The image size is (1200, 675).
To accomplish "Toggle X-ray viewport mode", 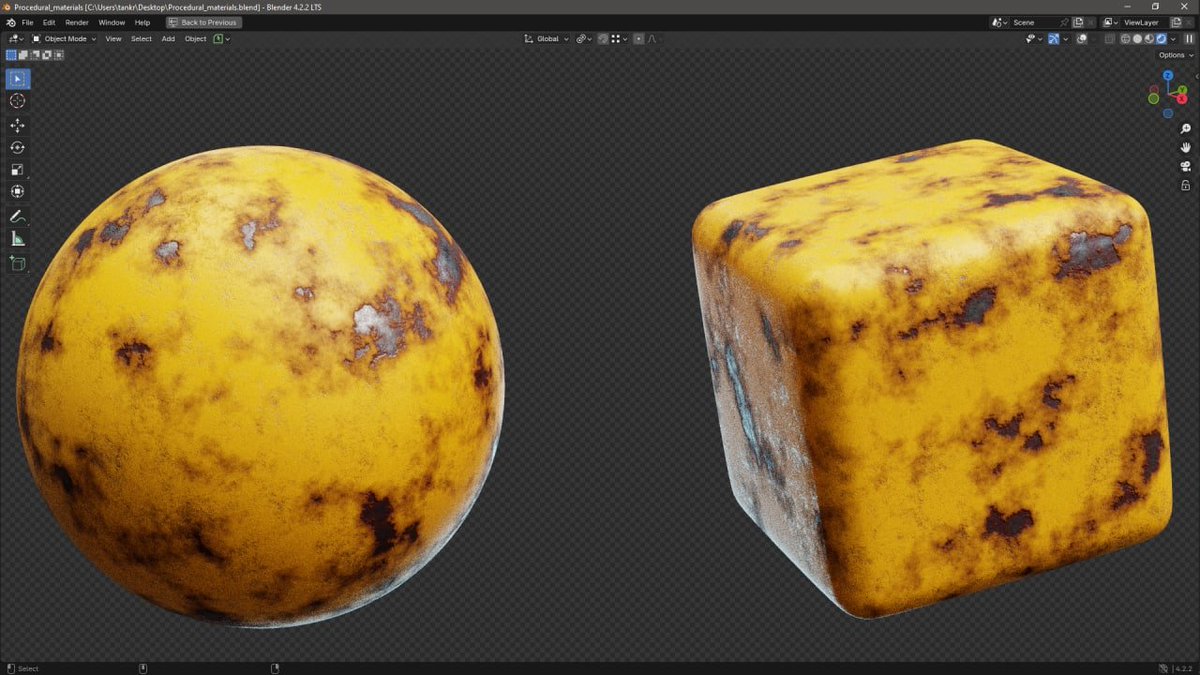I will point(1108,39).
